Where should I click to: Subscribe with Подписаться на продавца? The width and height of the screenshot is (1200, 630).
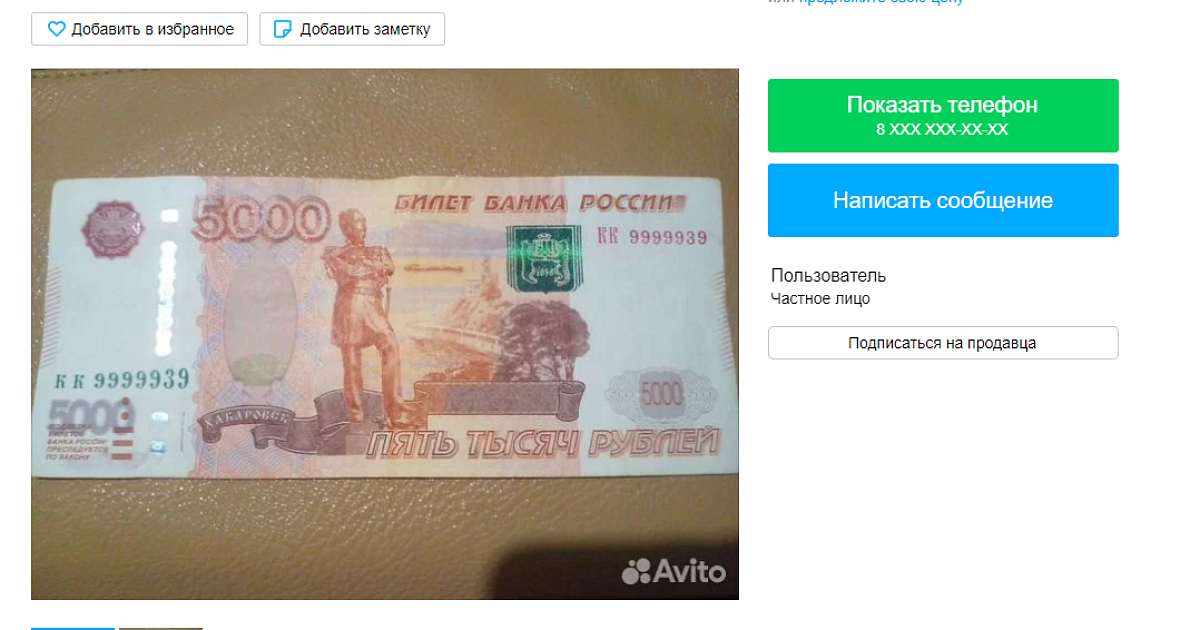(943, 343)
